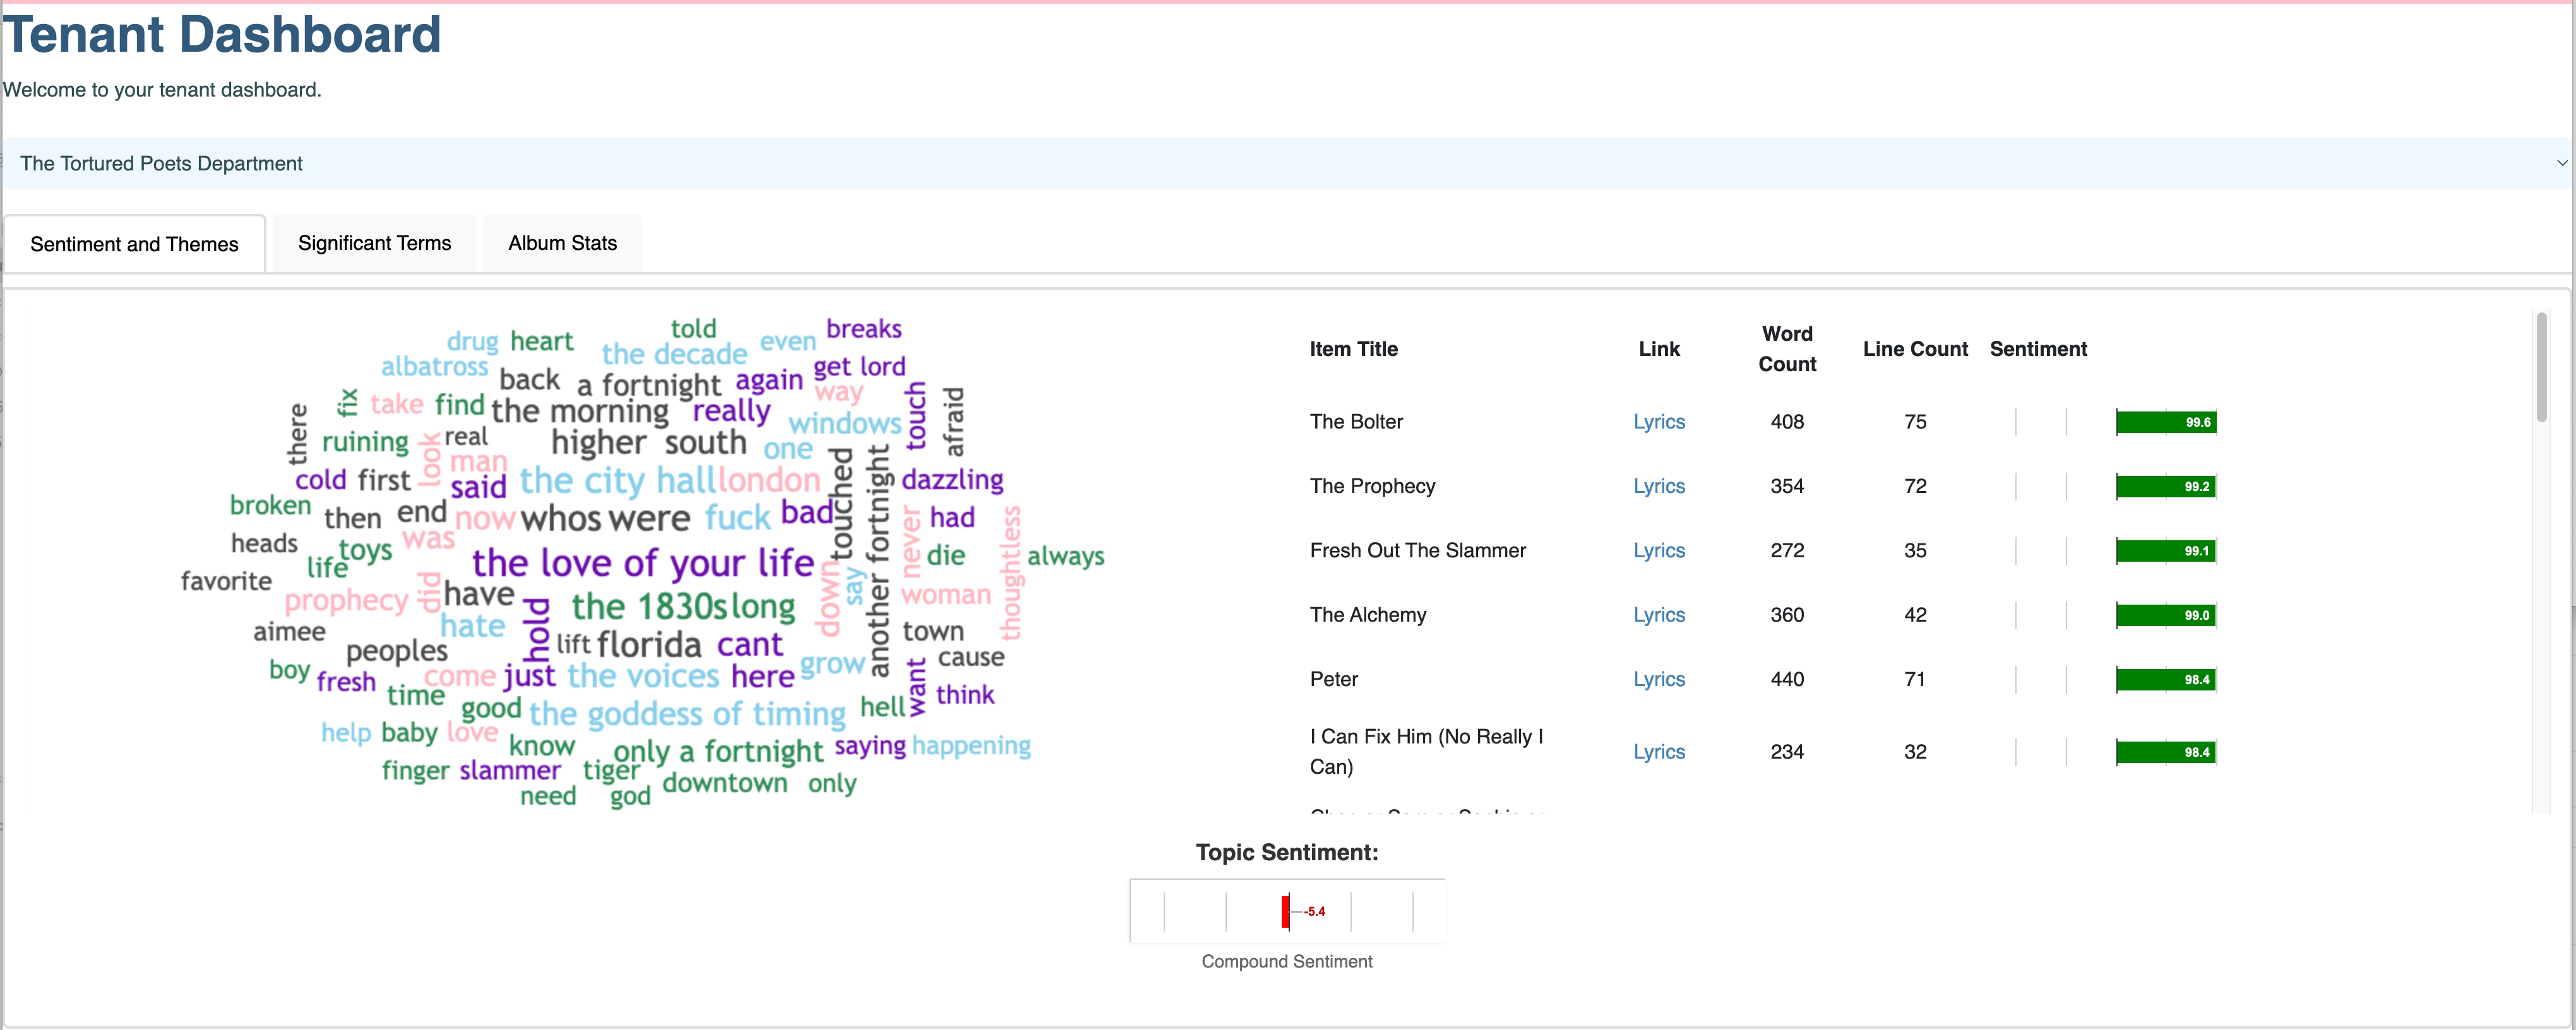The width and height of the screenshot is (2576, 1030).
Task: Click the Topic Sentiment heading
Action: click(x=1287, y=853)
